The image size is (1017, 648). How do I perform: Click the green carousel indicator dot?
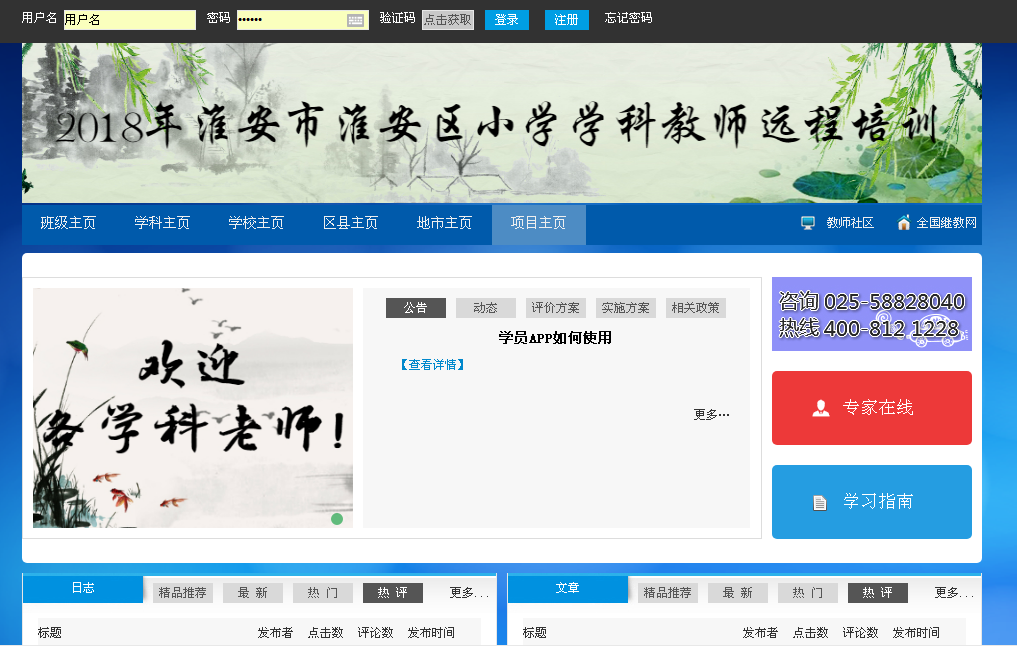(337, 519)
